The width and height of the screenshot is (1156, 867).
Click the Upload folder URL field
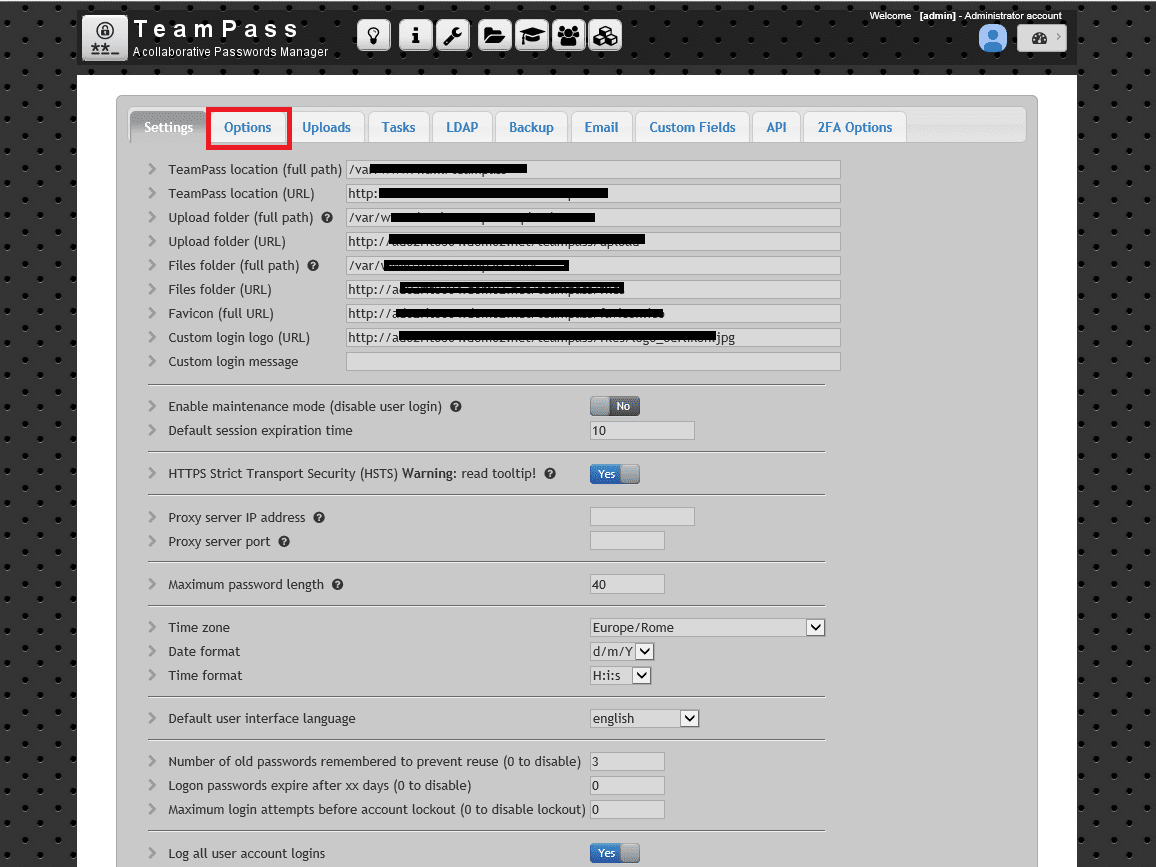pos(593,241)
